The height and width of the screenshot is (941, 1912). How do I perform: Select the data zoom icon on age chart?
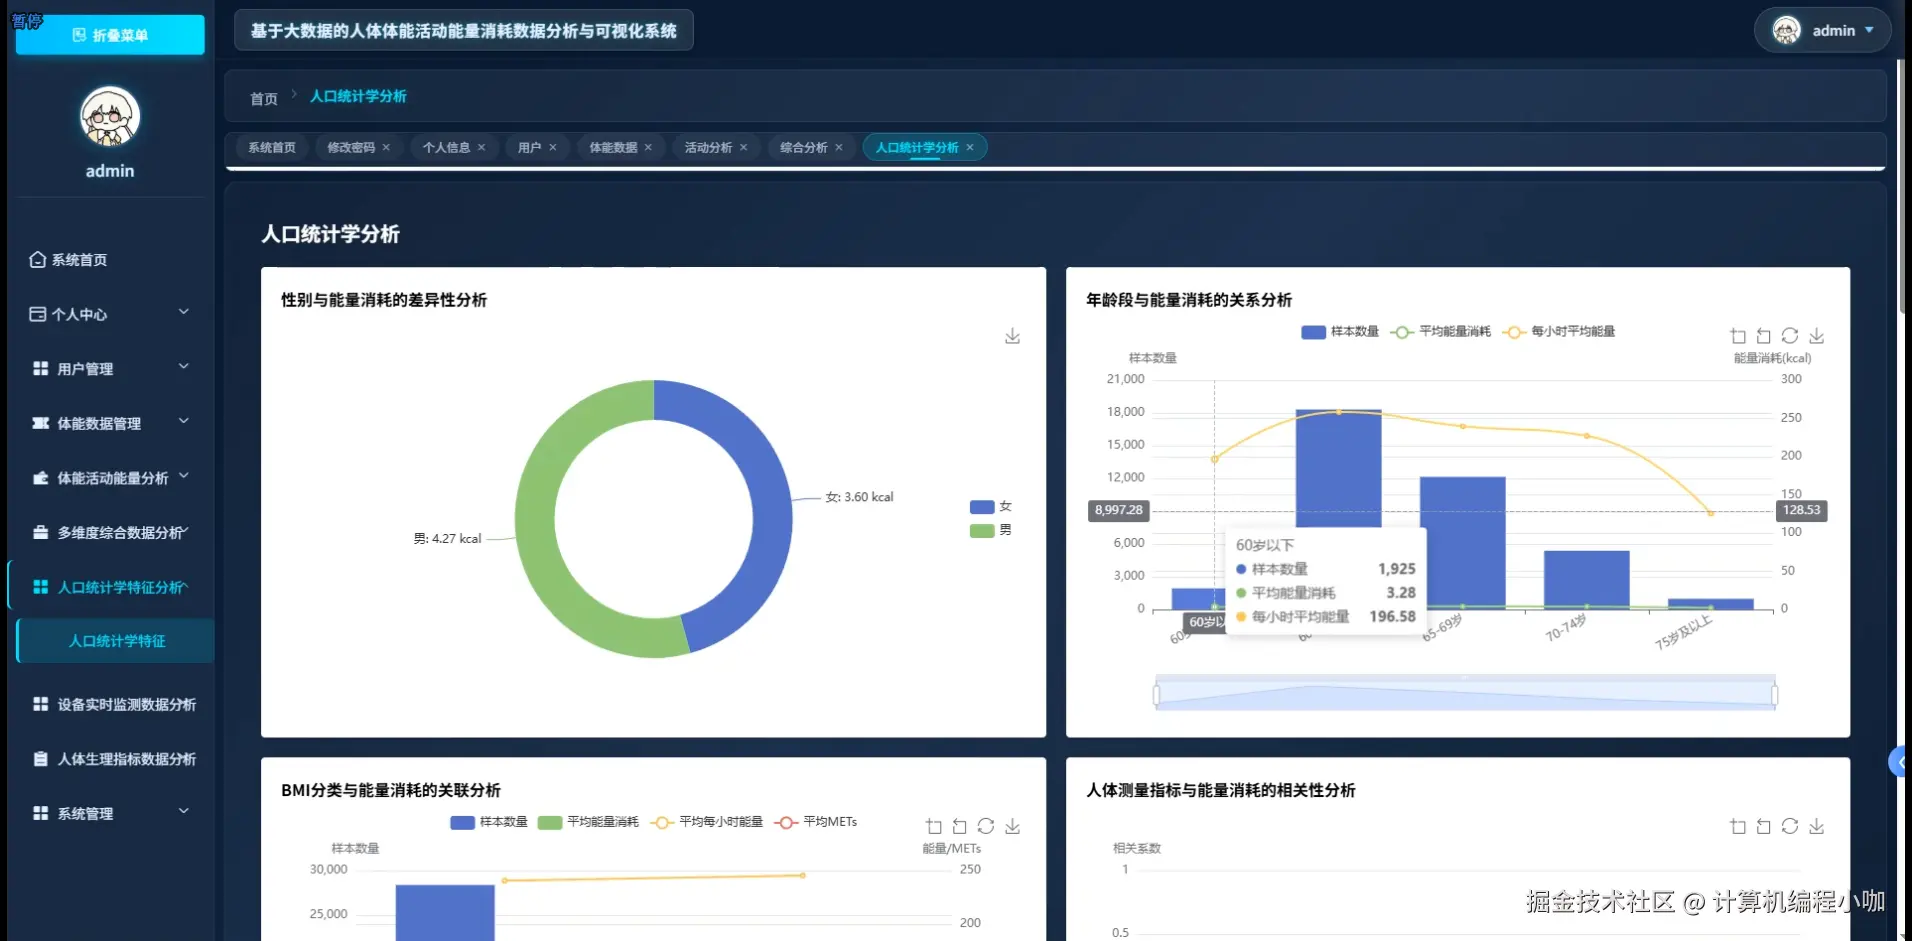click(1738, 336)
